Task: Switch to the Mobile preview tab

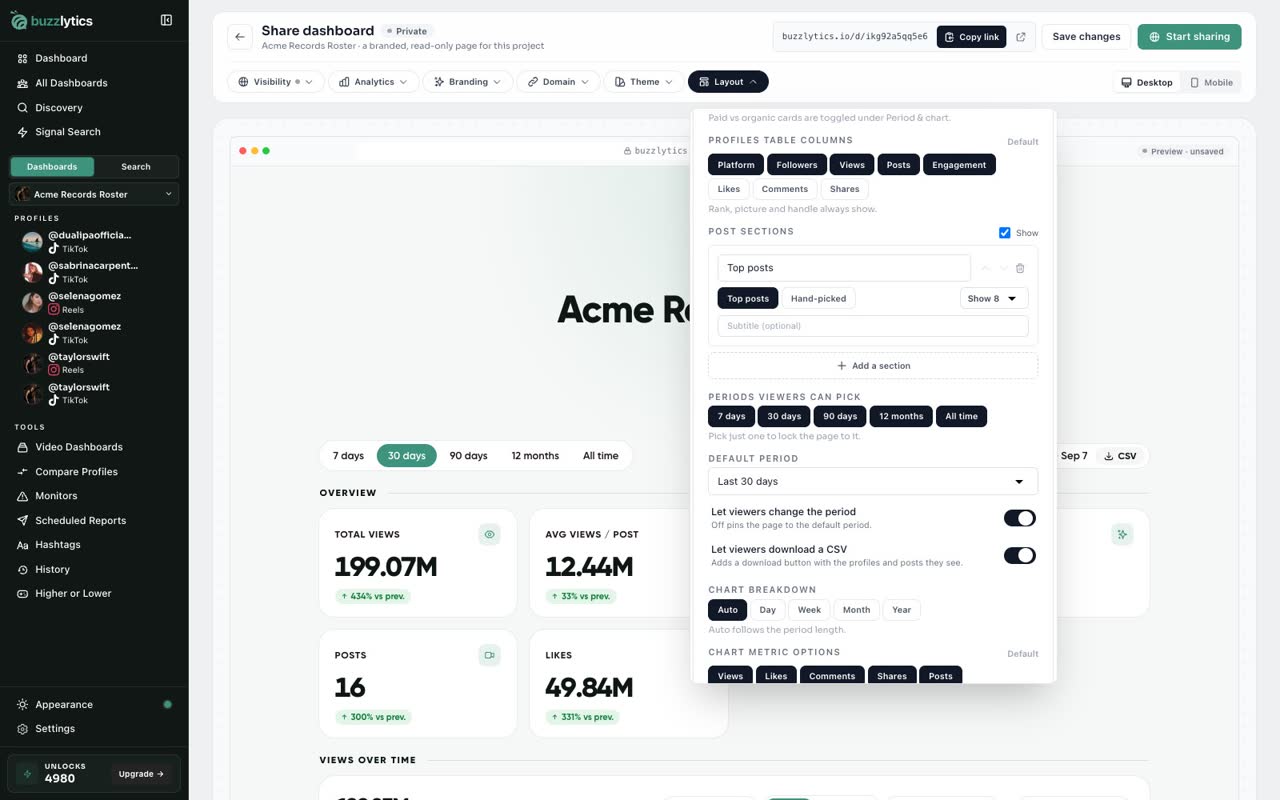Action: click(x=1211, y=82)
